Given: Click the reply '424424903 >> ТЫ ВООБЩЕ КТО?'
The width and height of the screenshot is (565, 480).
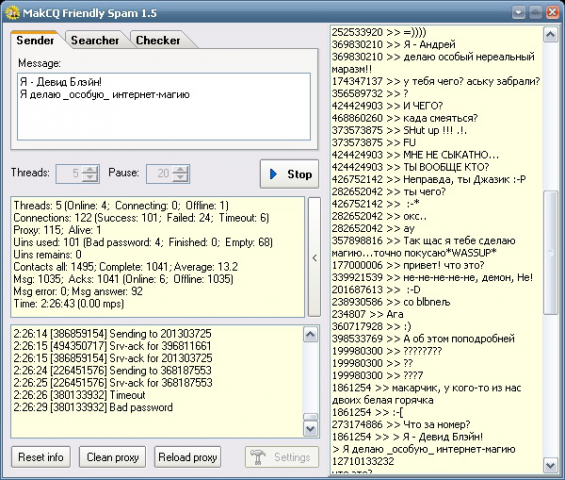Looking at the screenshot, I should (410, 167).
